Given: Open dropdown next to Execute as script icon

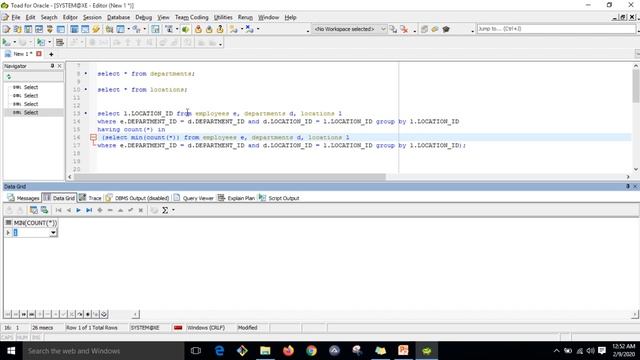Looking at the screenshot, I should pos(50,42).
